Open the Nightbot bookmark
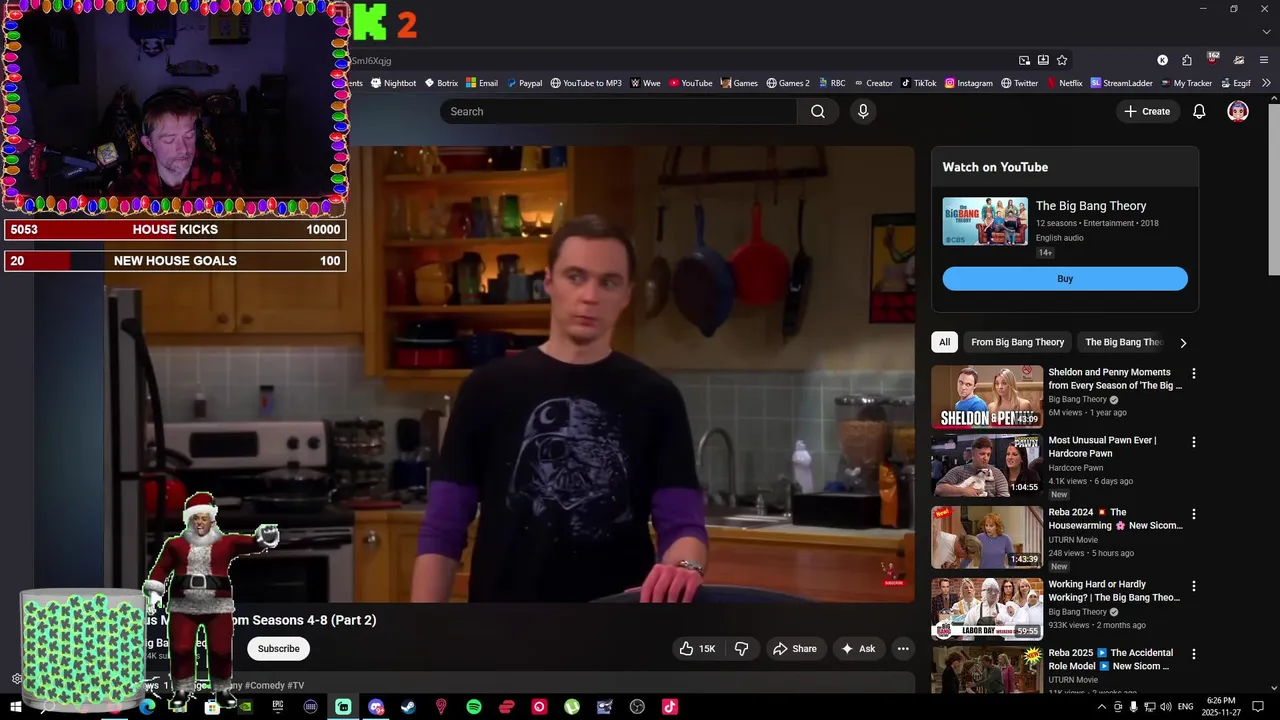 393,83
